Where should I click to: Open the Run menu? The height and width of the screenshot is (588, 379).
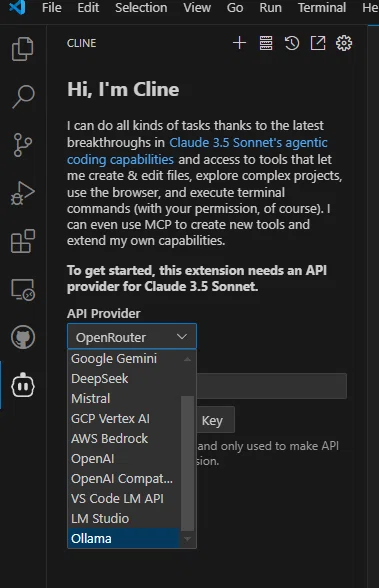point(270,8)
